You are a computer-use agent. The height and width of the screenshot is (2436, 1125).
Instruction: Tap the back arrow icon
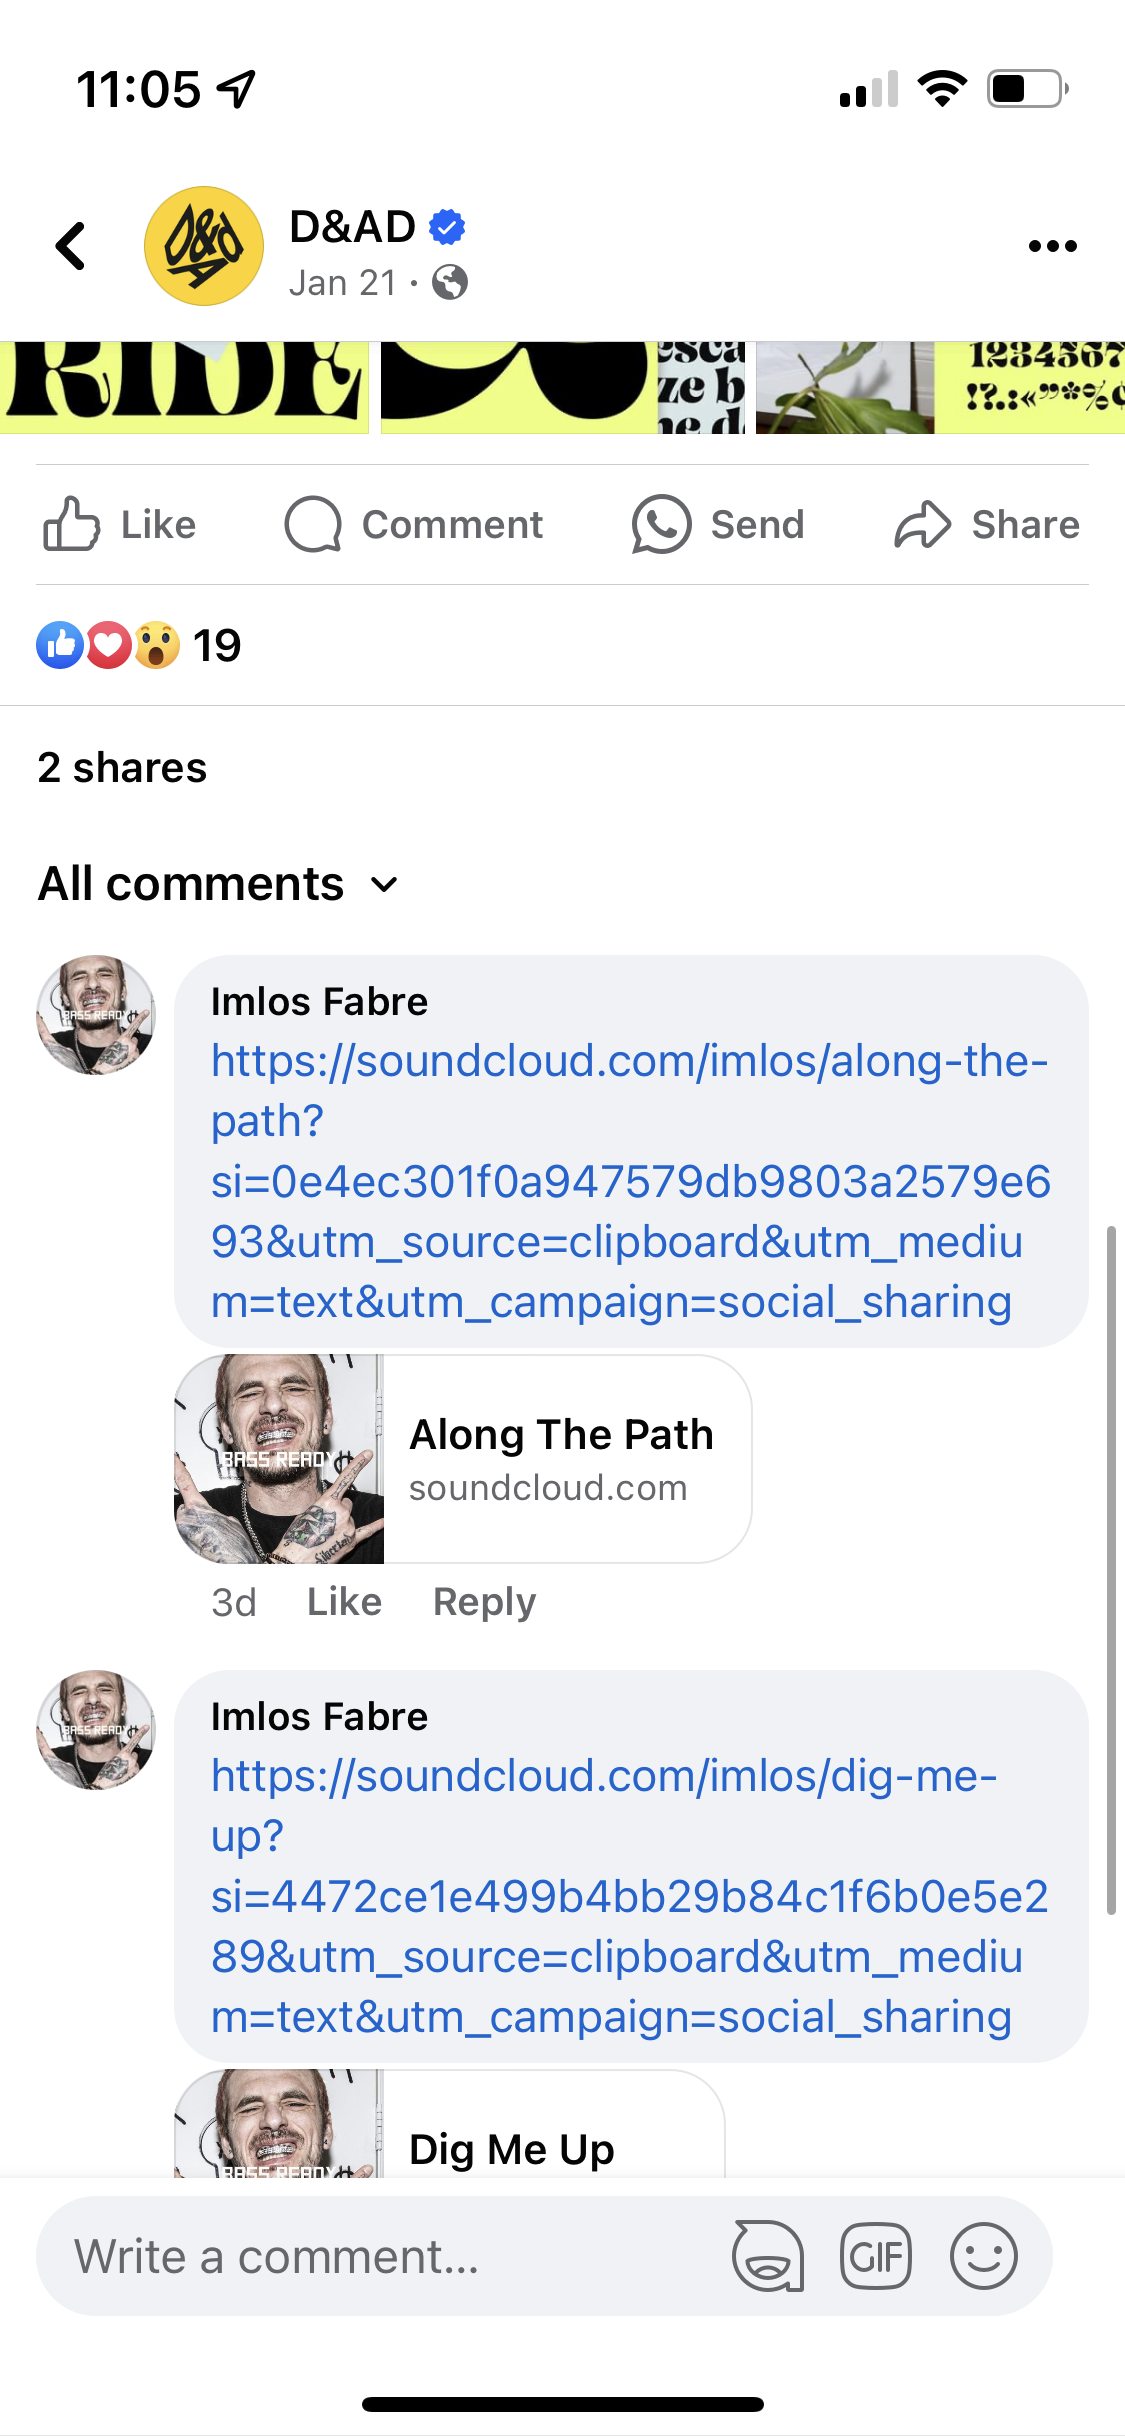[71, 246]
